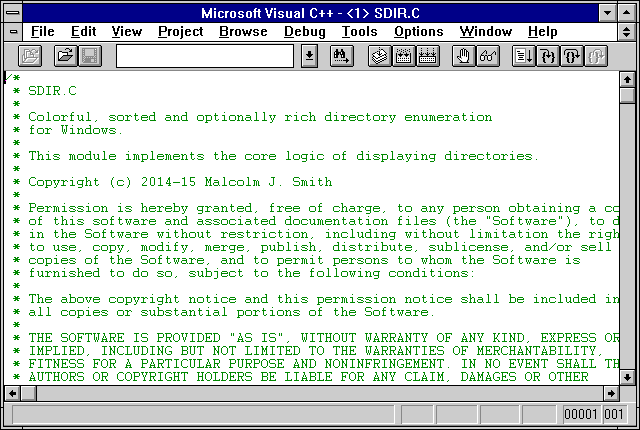Open the View menu

click(x=127, y=31)
